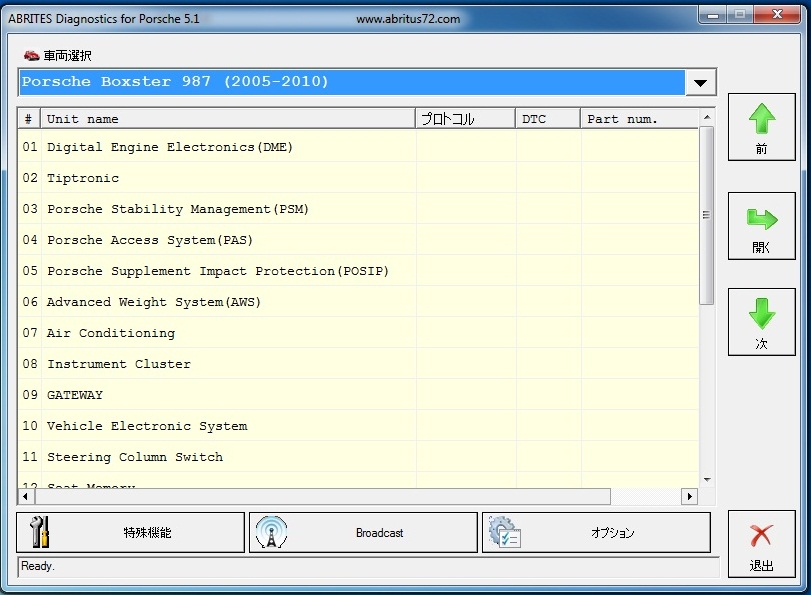Click the Part num. column header
This screenshot has height=595, width=811.
tap(640, 119)
